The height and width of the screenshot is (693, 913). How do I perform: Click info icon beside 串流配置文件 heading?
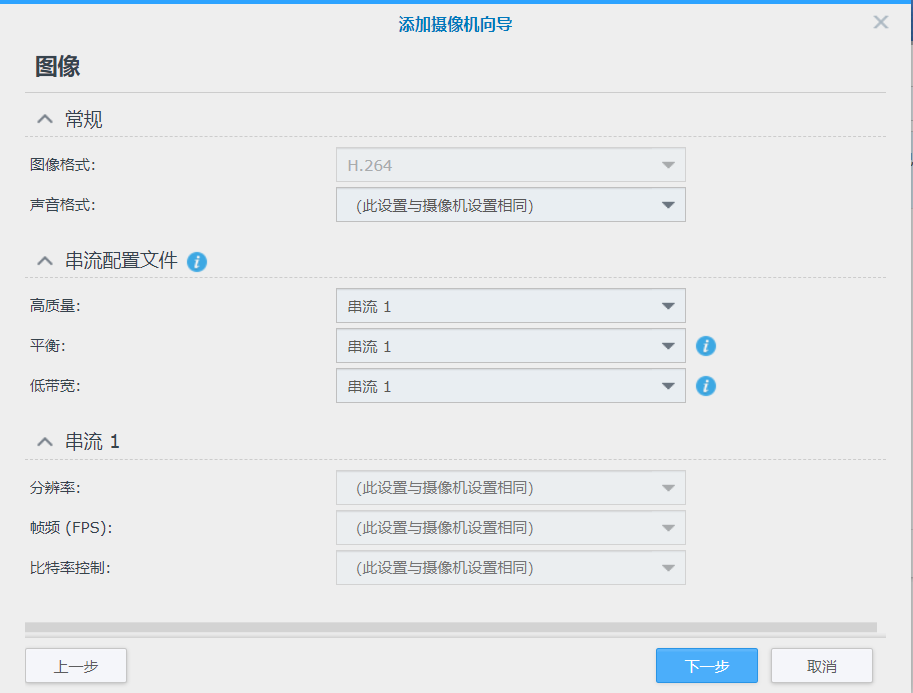click(x=197, y=262)
